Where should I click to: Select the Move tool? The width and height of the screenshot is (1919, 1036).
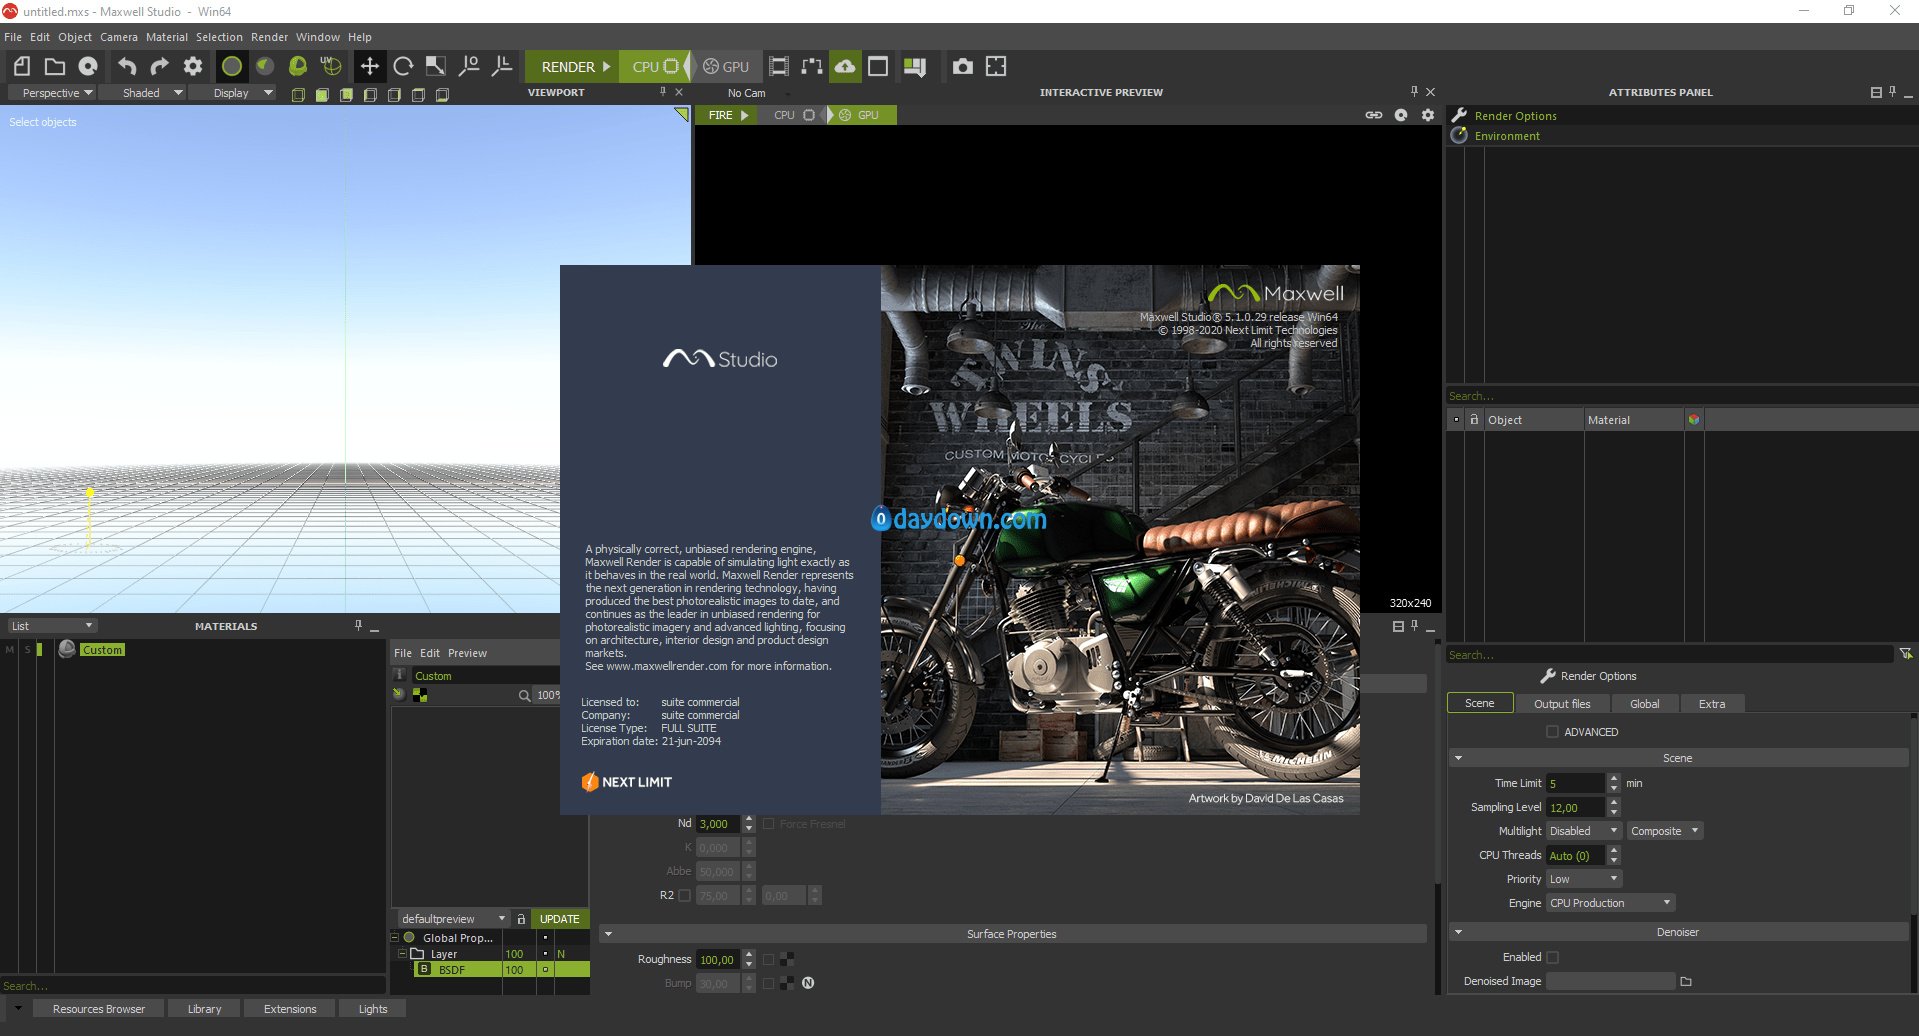[370, 66]
